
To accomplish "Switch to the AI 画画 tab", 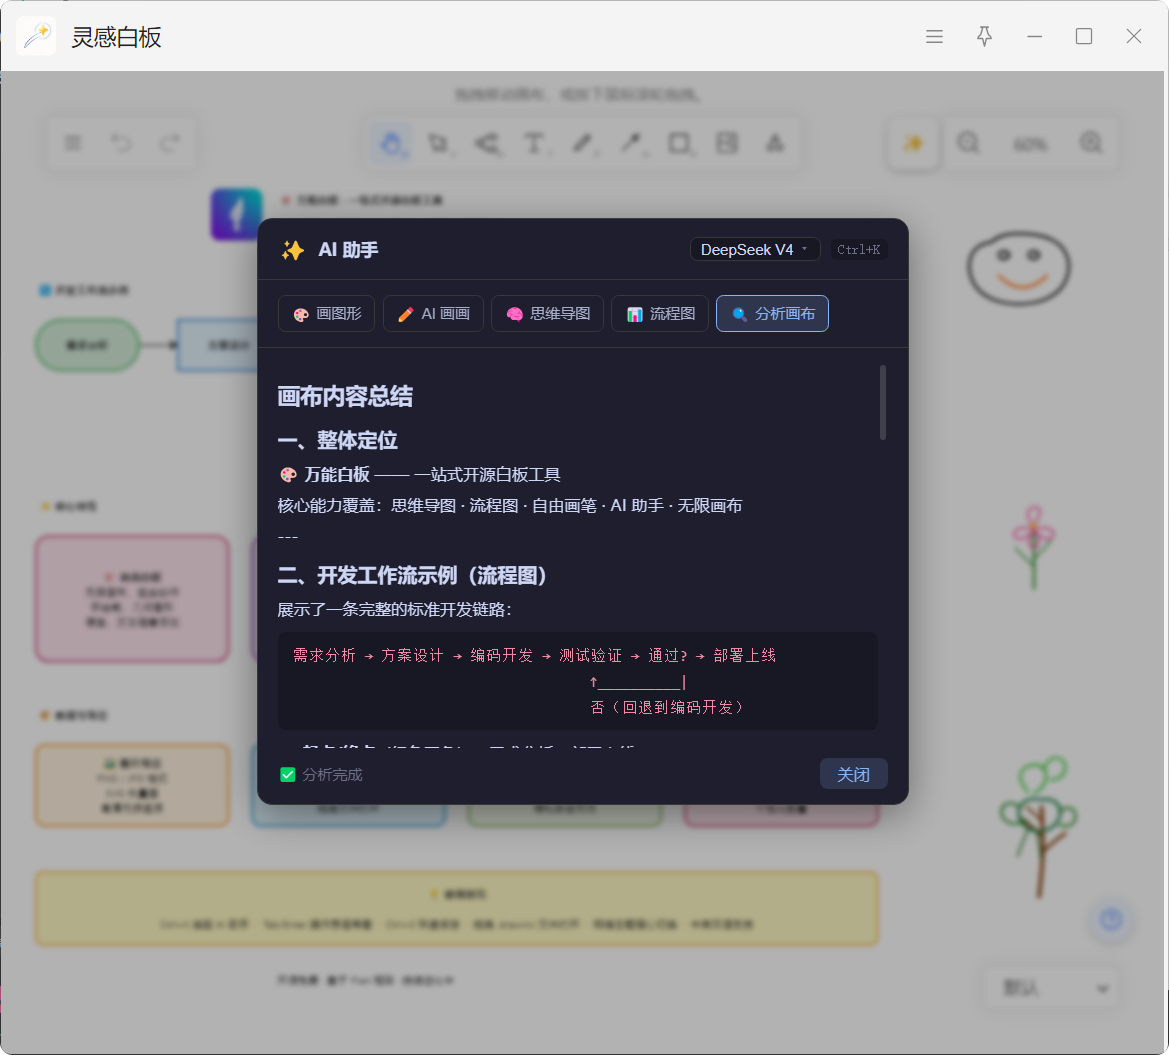I will (x=433, y=314).
